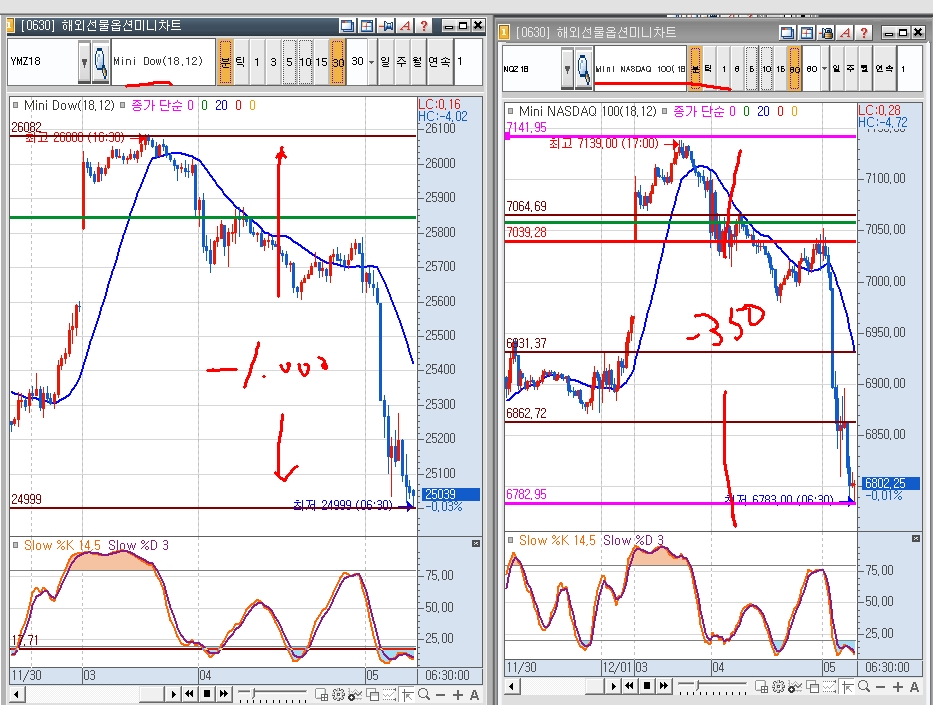The width and height of the screenshot is (933, 705).
Task: Select 10-minute interval in Mini NASDAQ window
Action: (x=766, y=69)
